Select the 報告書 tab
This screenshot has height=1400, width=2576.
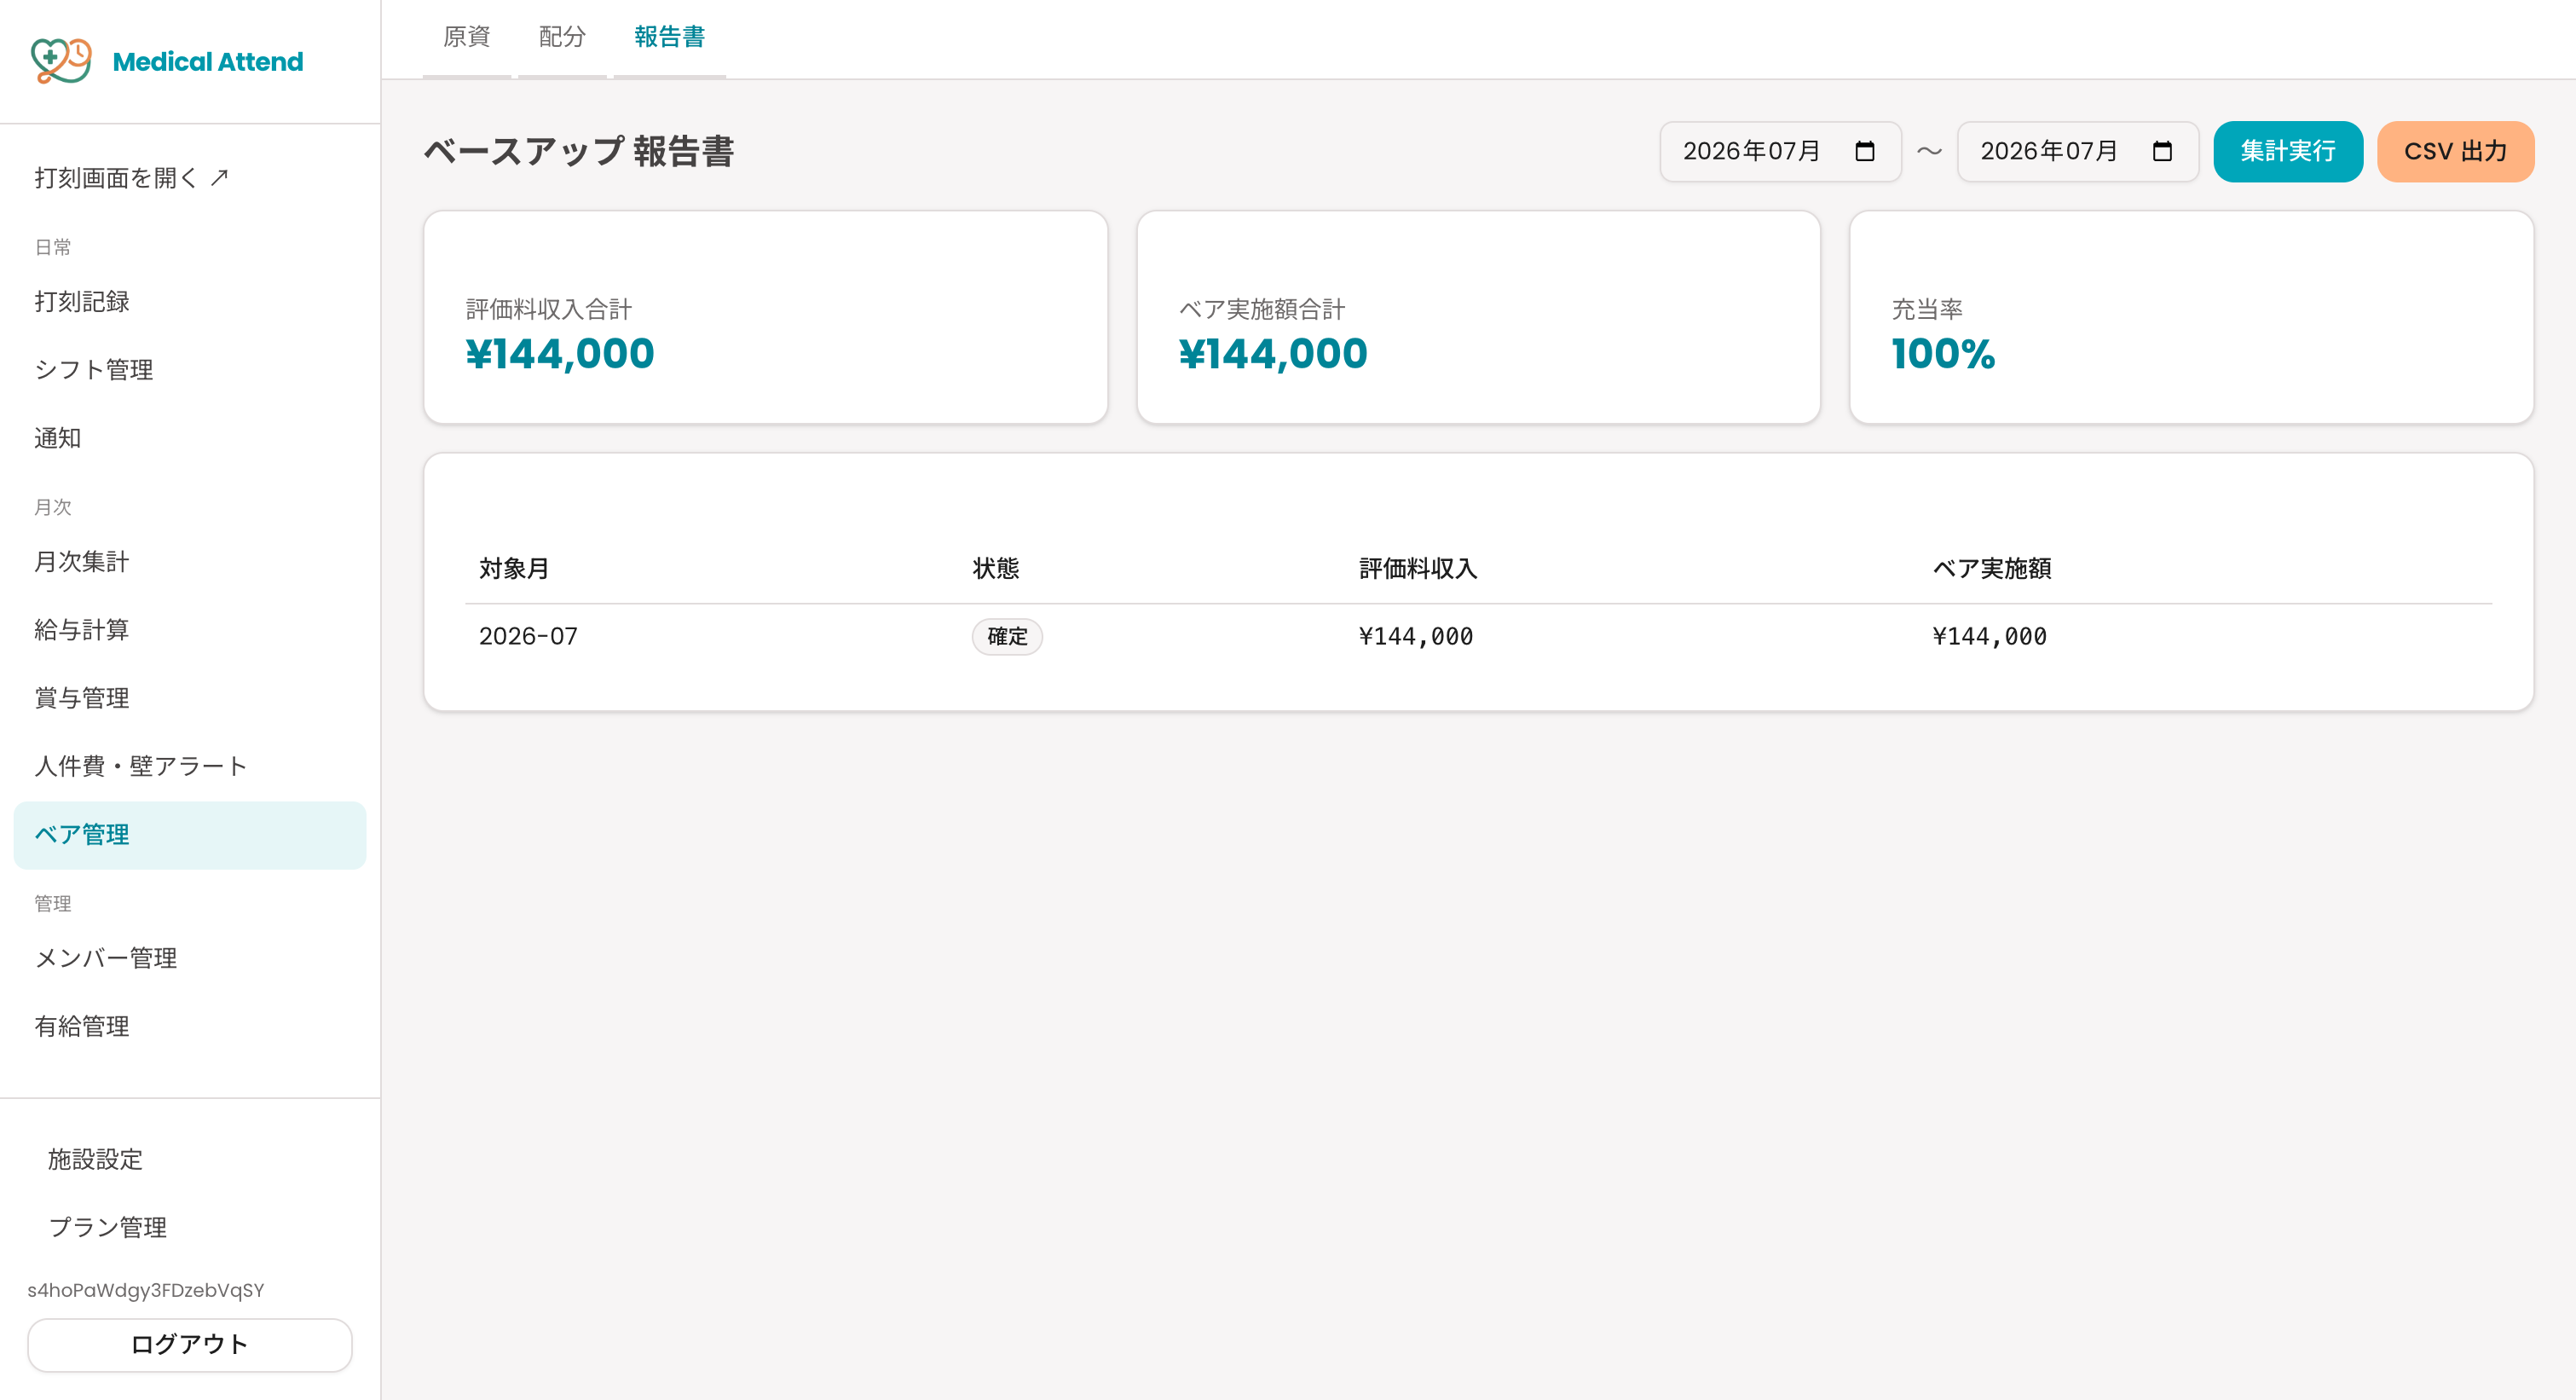tap(669, 38)
